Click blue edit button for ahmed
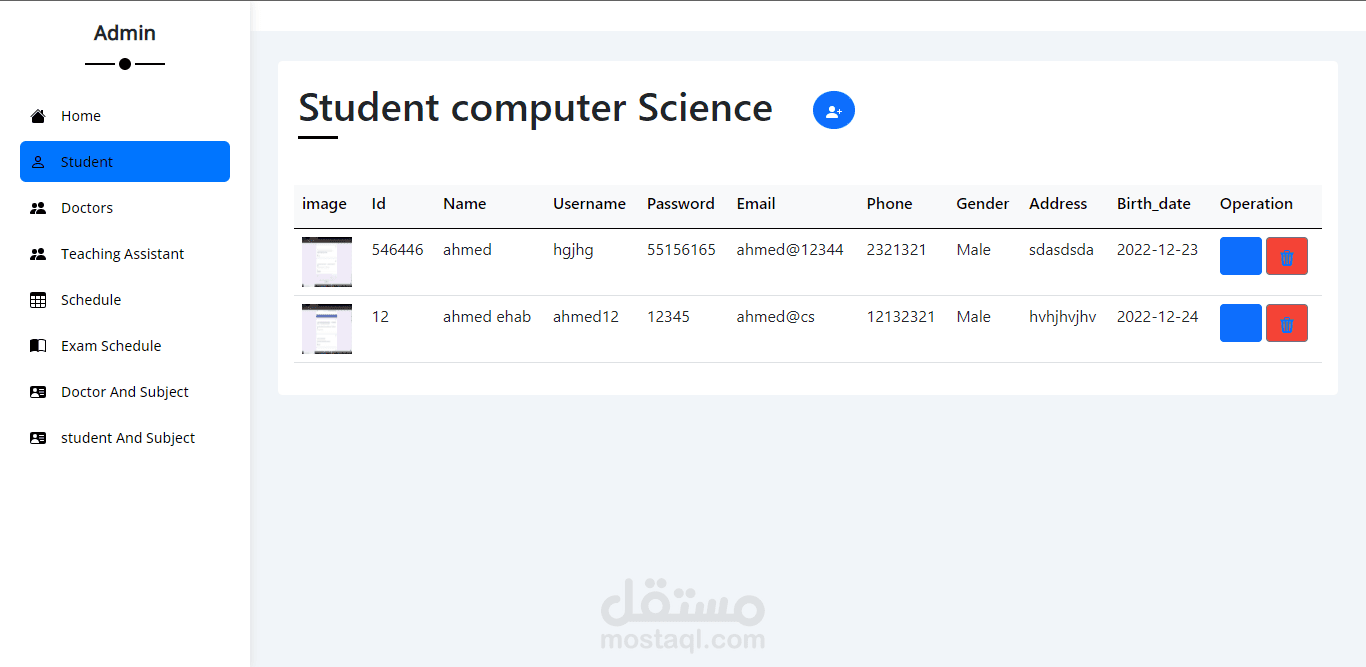The width and height of the screenshot is (1366, 667). (x=1240, y=256)
